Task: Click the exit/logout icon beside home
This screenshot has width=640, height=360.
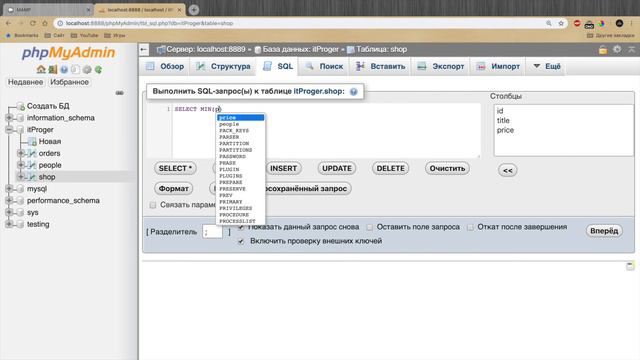Action: [x=53, y=69]
